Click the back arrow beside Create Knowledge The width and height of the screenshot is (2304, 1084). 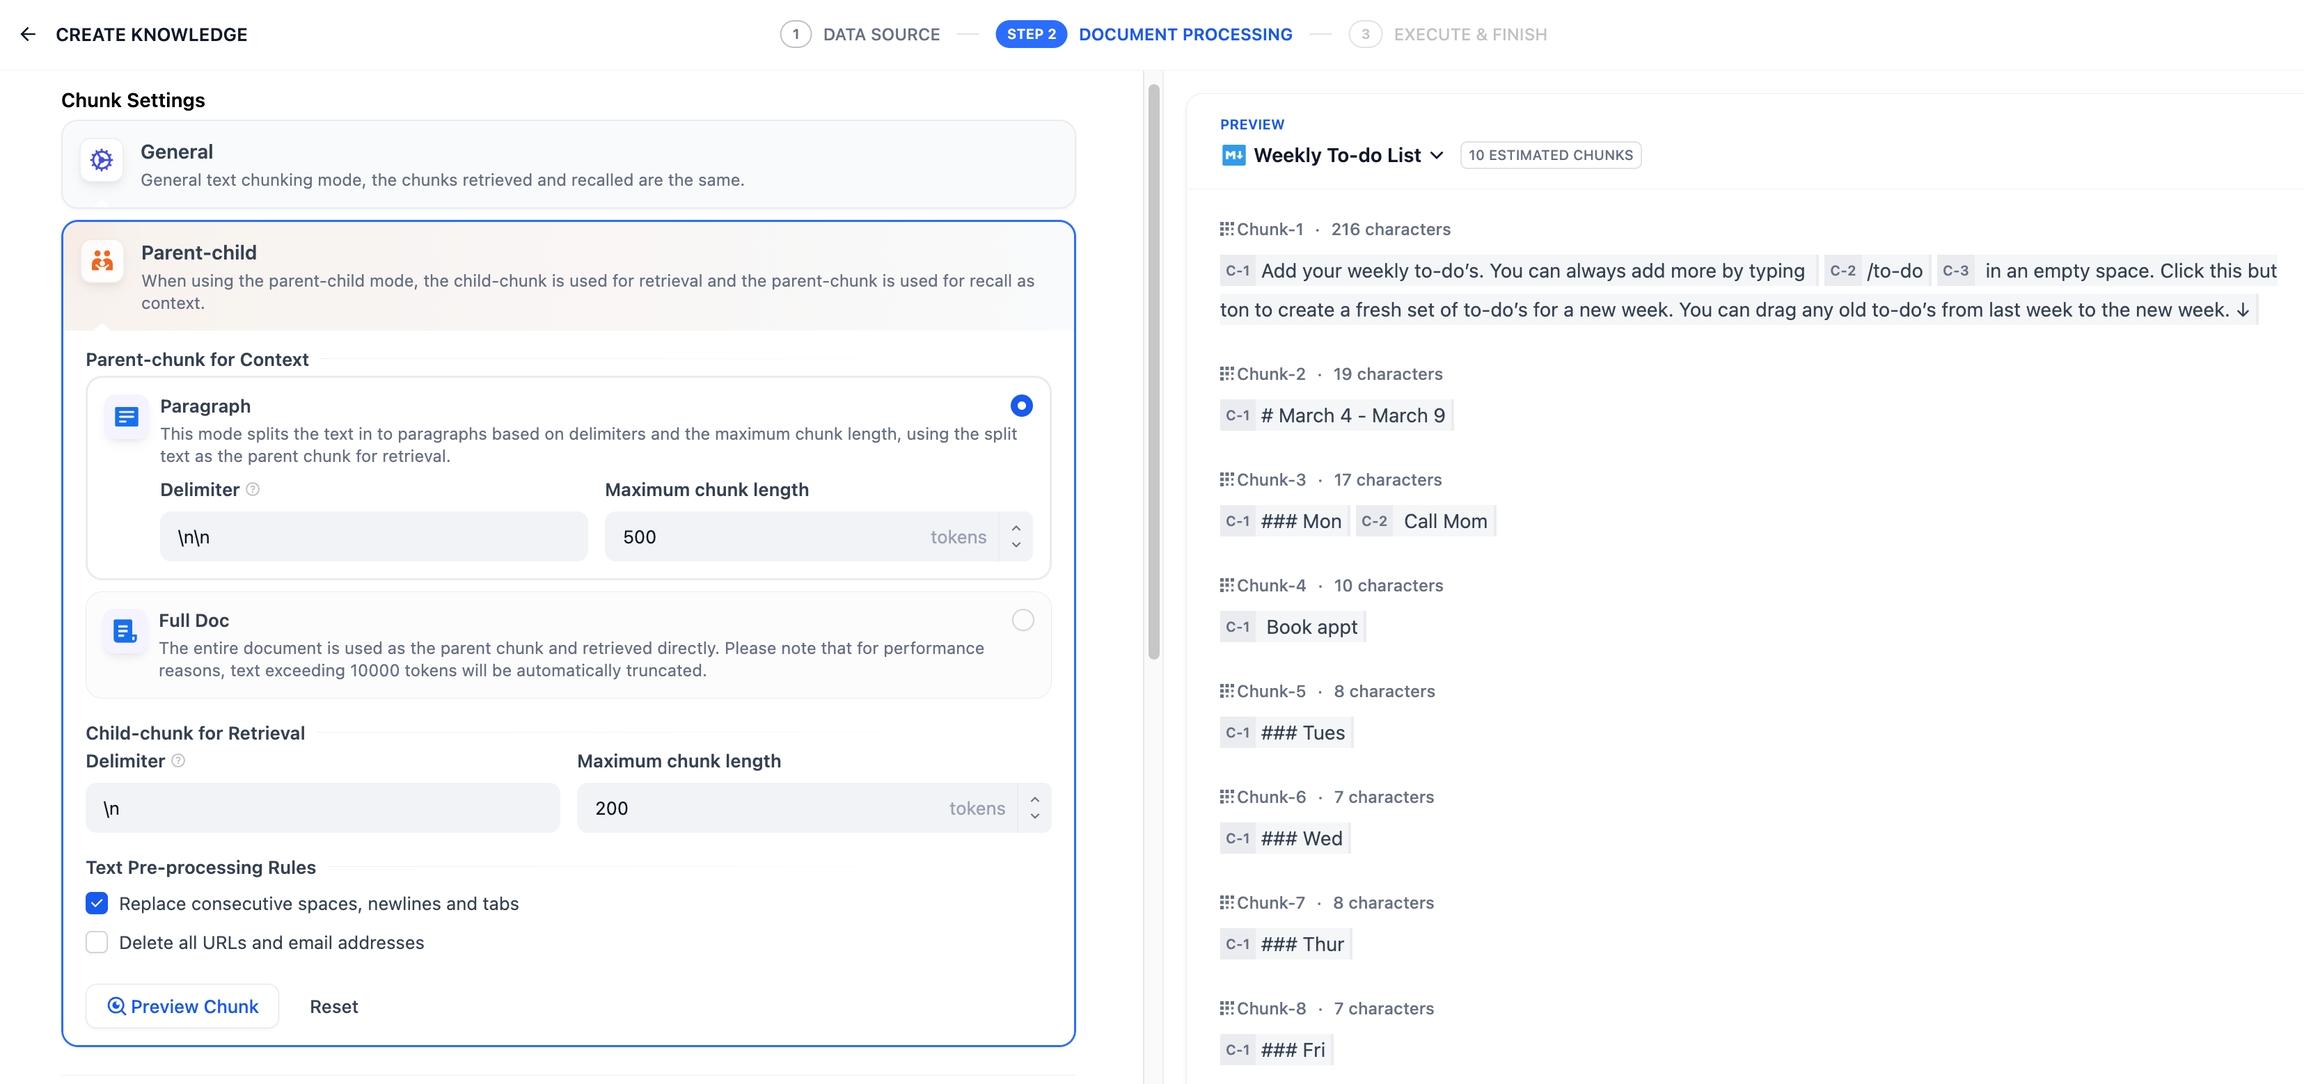[x=28, y=34]
